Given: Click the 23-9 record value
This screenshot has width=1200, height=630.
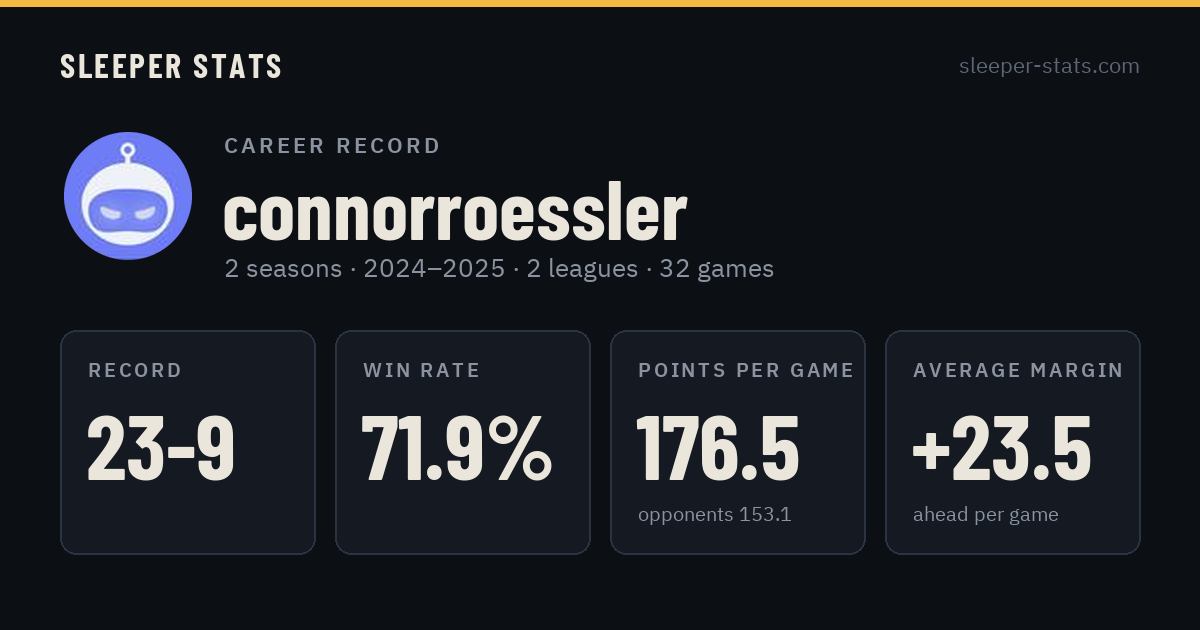Looking at the screenshot, I should [x=161, y=449].
